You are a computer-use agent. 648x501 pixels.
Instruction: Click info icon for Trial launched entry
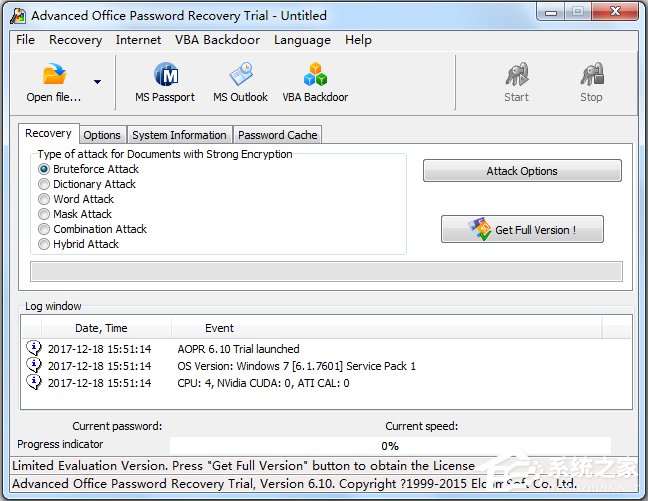click(x=33, y=348)
